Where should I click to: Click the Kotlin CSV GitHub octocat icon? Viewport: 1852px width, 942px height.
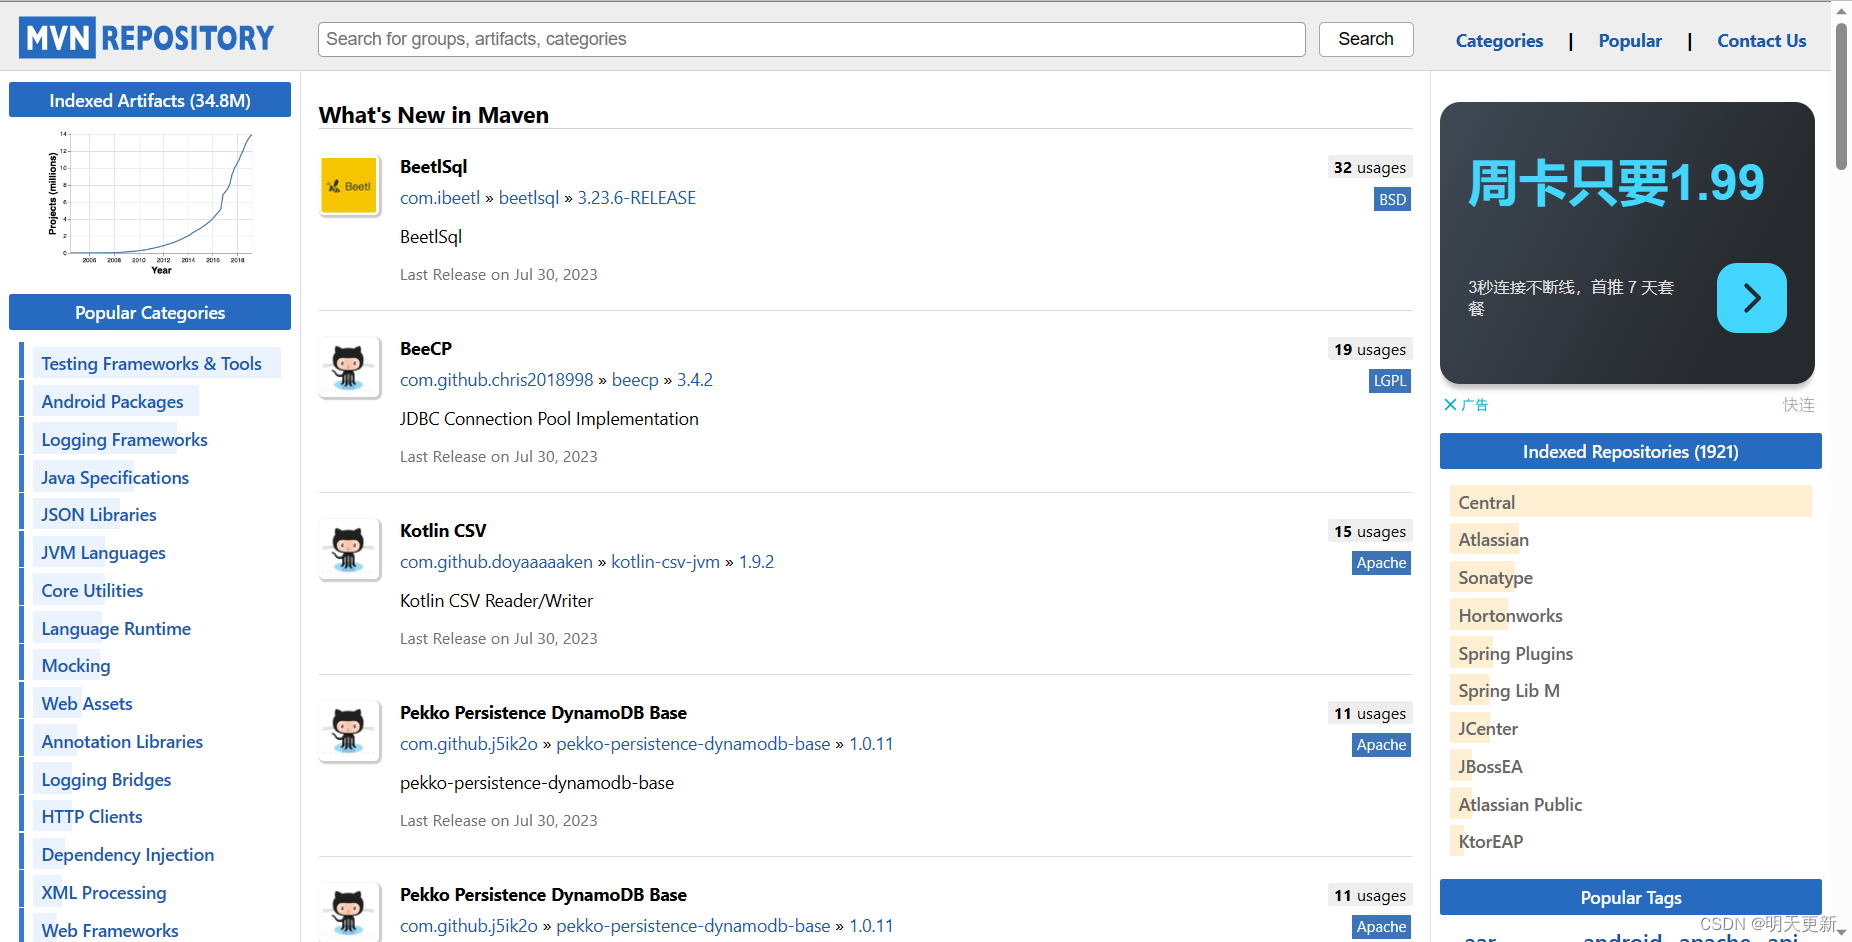click(349, 550)
